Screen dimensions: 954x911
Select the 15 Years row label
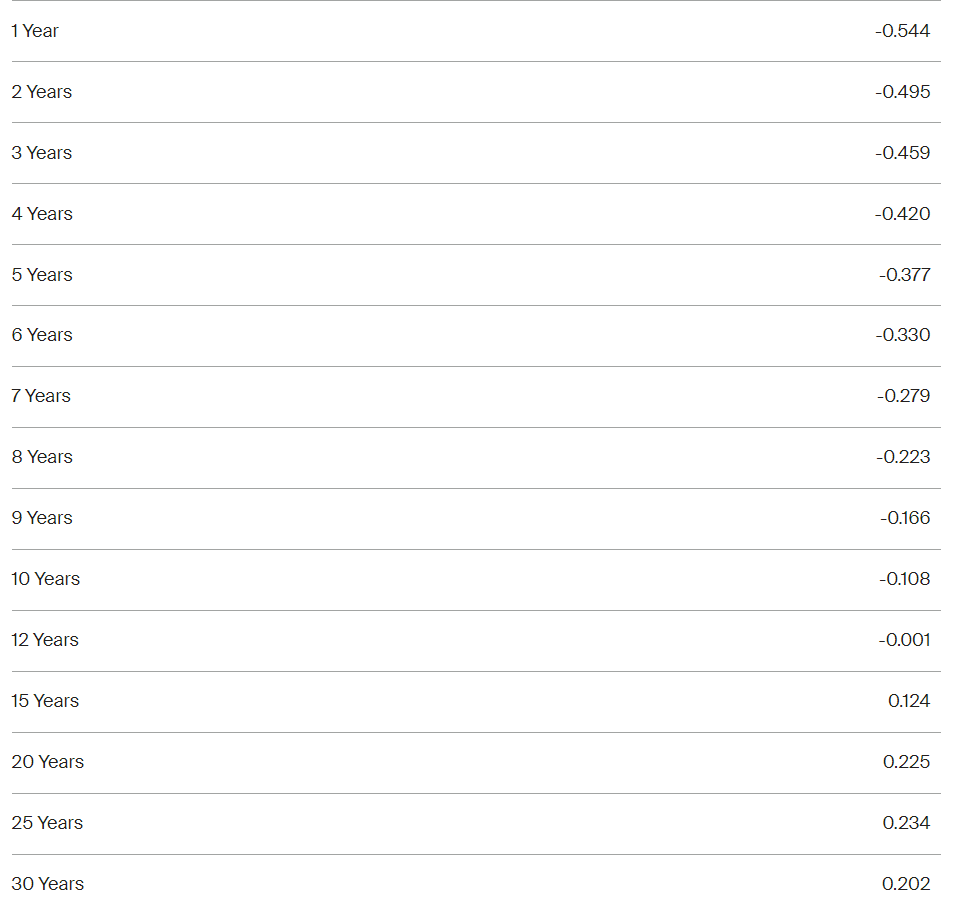click(45, 700)
